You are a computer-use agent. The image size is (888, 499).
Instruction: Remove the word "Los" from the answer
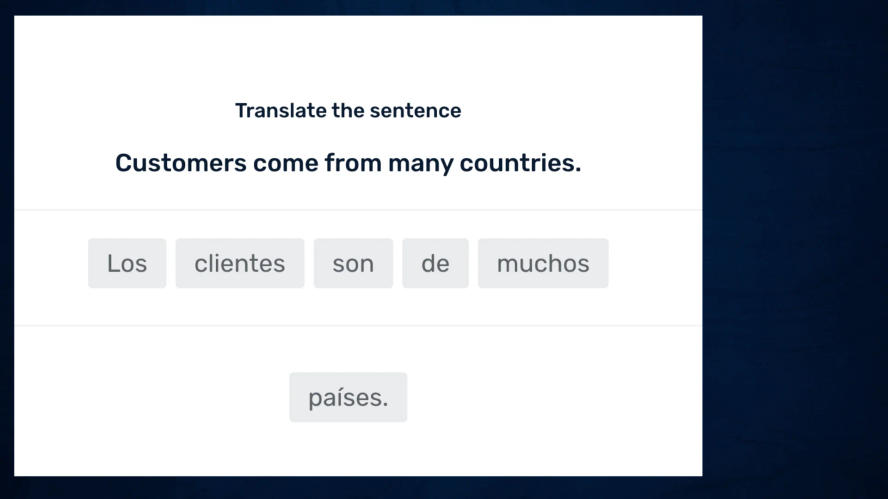click(127, 263)
